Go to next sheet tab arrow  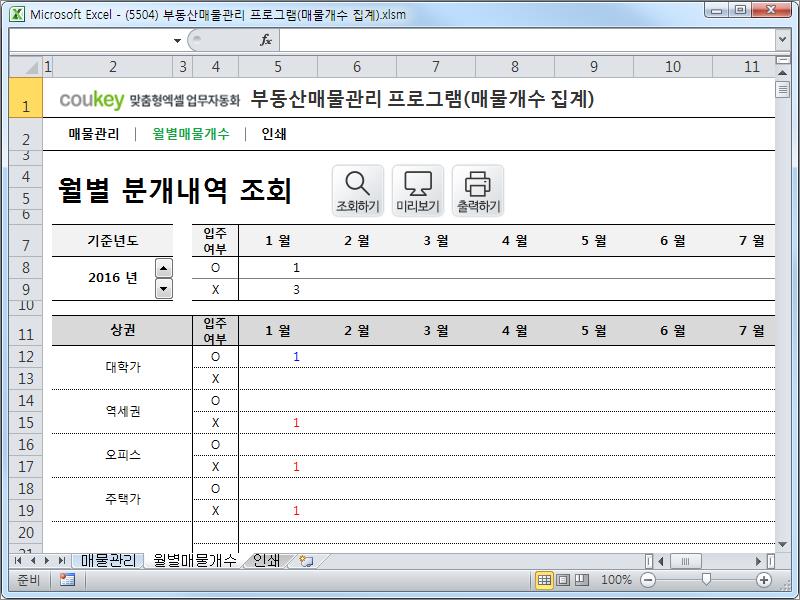tap(47, 561)
